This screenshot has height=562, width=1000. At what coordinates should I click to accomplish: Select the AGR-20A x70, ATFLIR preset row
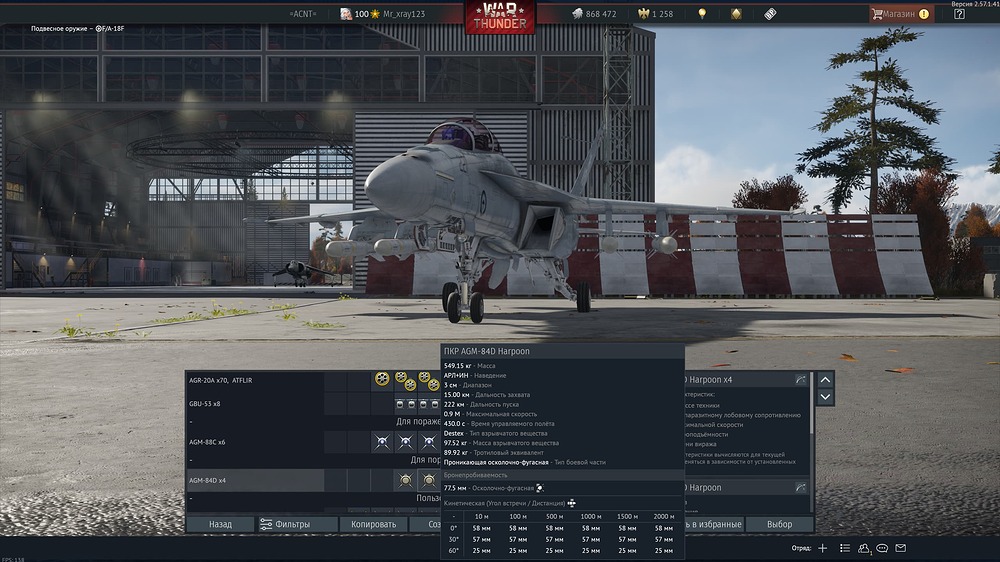pyautogui.click(x=254, y=380)
